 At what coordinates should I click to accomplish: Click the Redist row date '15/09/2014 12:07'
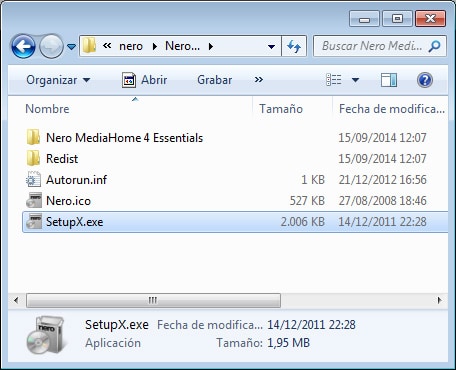[382, 159]
